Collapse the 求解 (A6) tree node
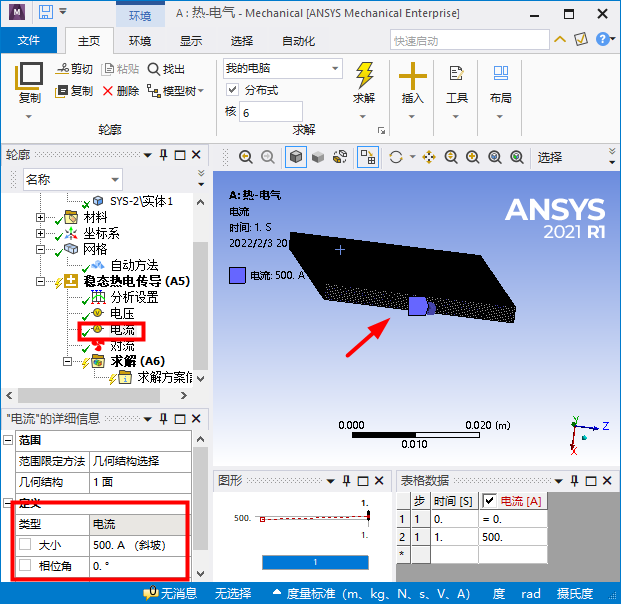 [69, 361]
